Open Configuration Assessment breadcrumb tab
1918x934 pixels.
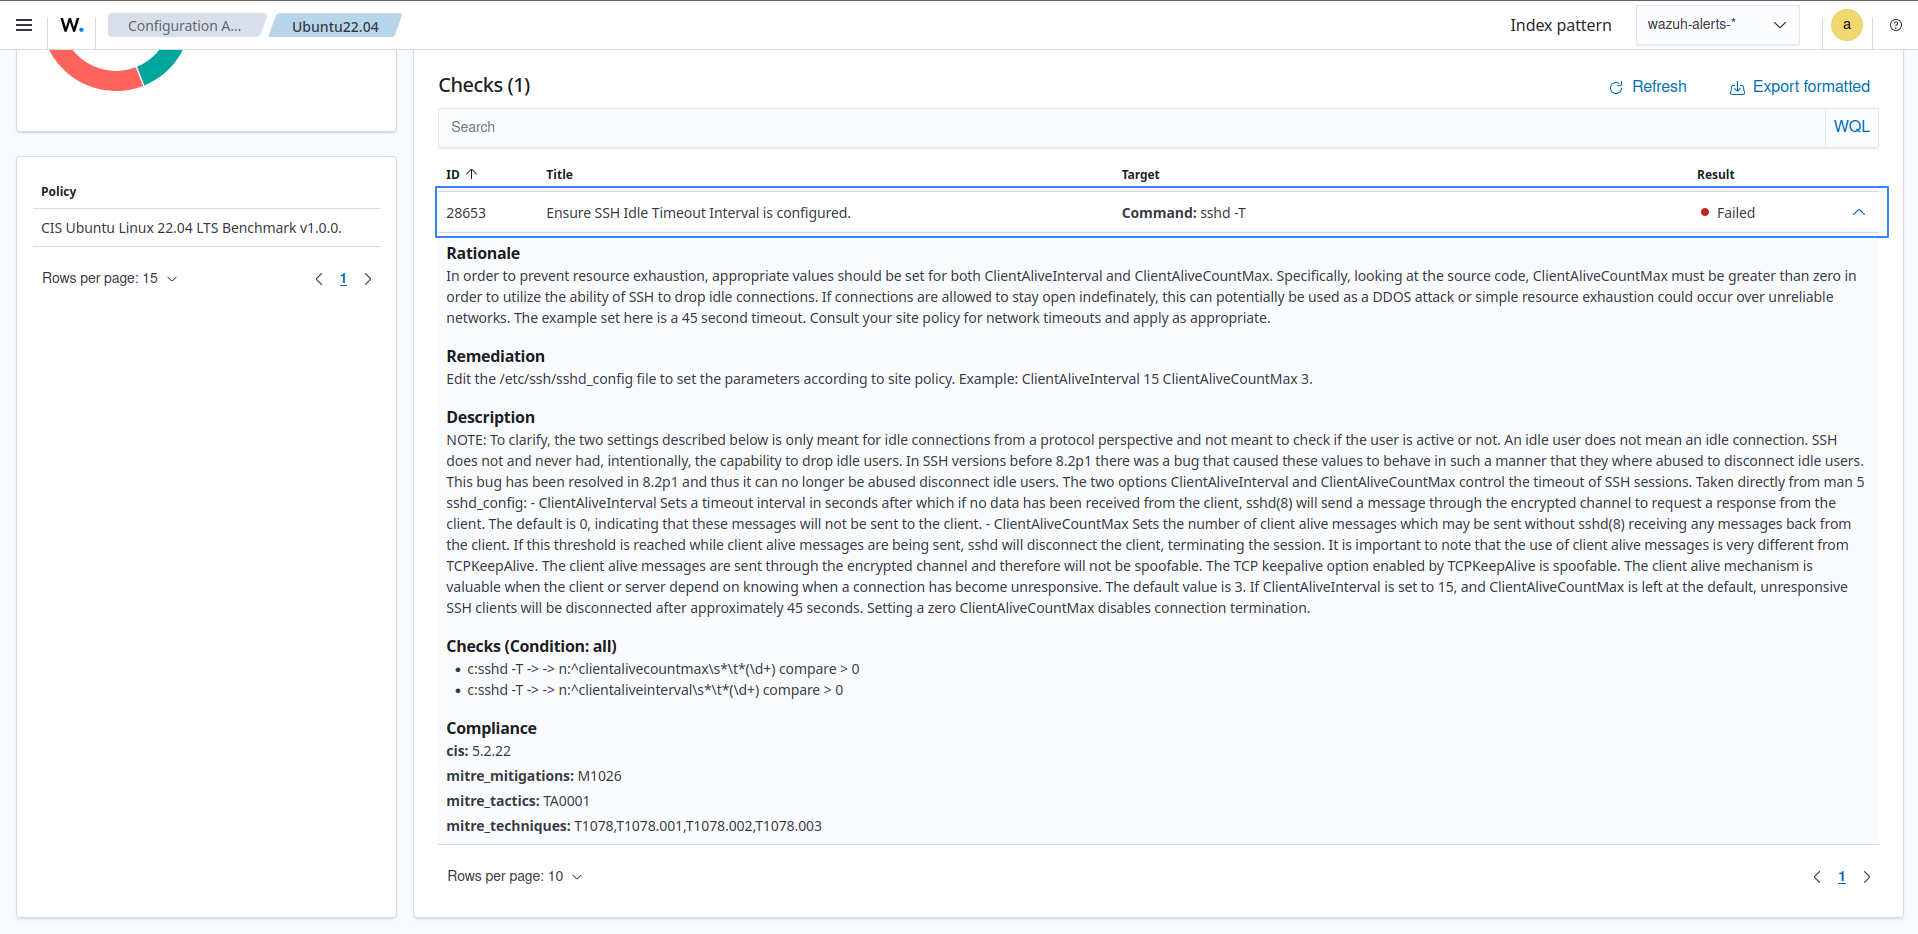(x=184, y=26)
